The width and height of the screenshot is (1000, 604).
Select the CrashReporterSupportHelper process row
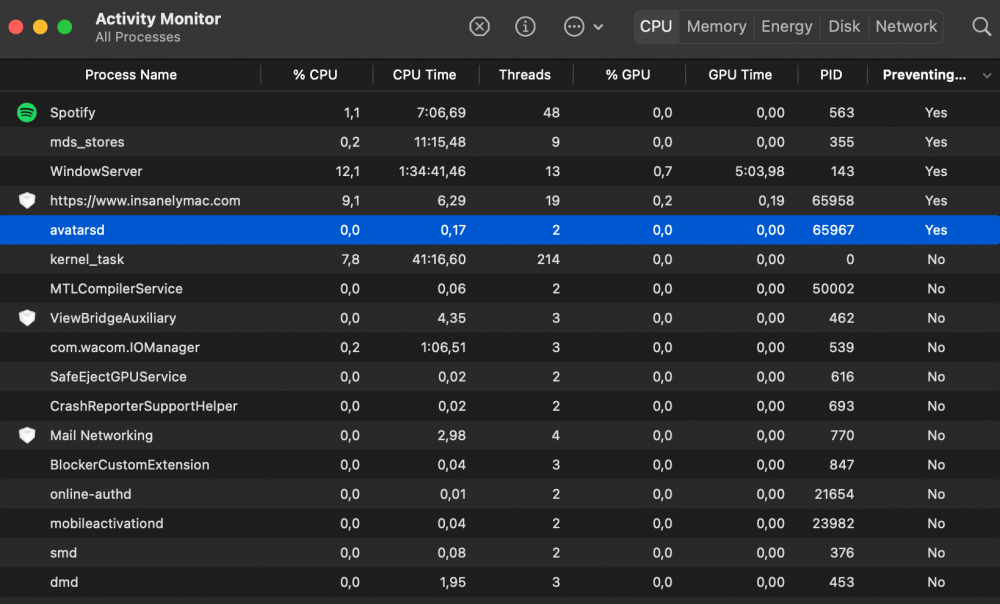(x=500, y=406)
